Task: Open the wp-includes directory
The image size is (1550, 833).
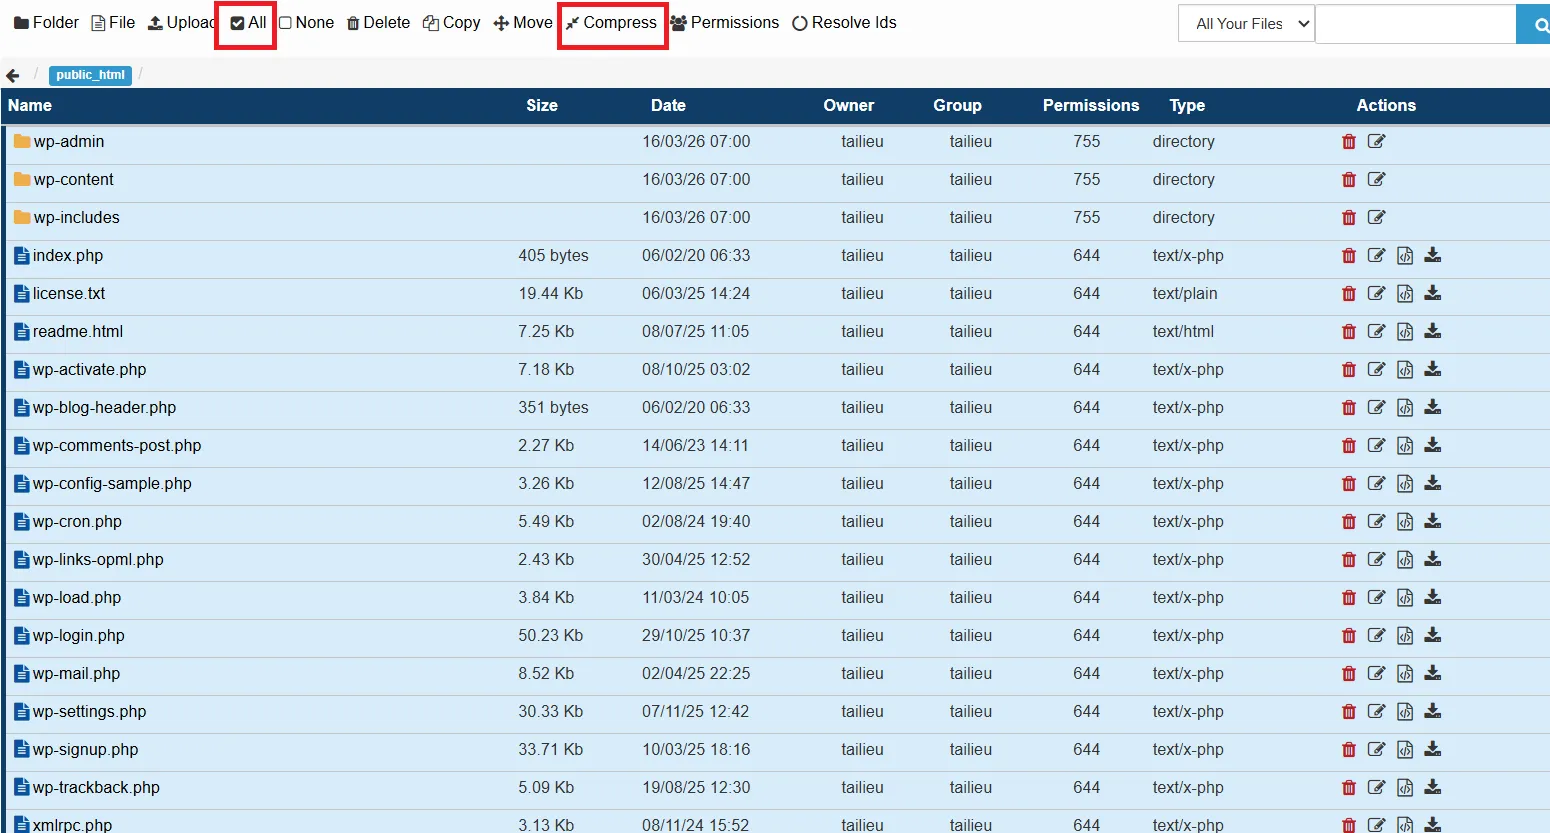Action: [x=76, y=217]
